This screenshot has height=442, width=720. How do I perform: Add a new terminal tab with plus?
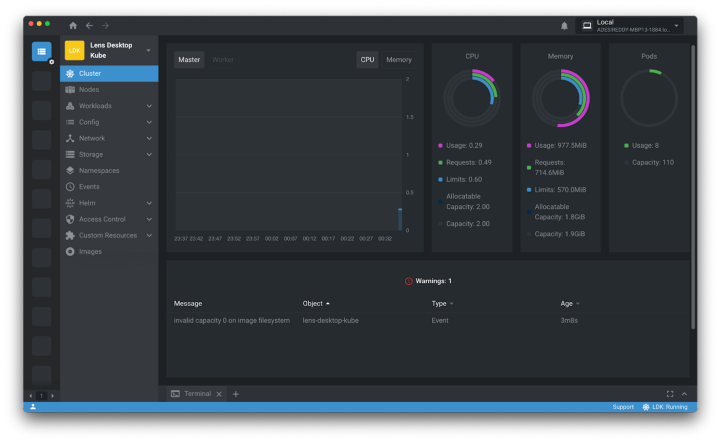click(x=236, y=394)
